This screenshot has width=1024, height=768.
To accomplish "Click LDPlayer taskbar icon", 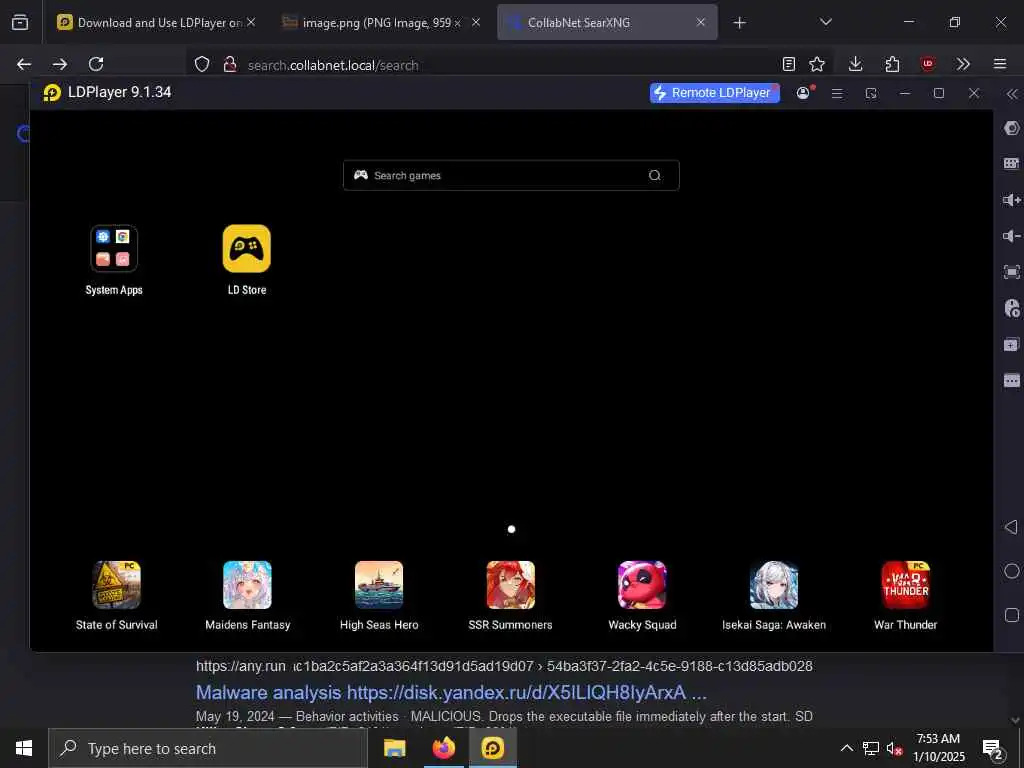I will point(493,748).
